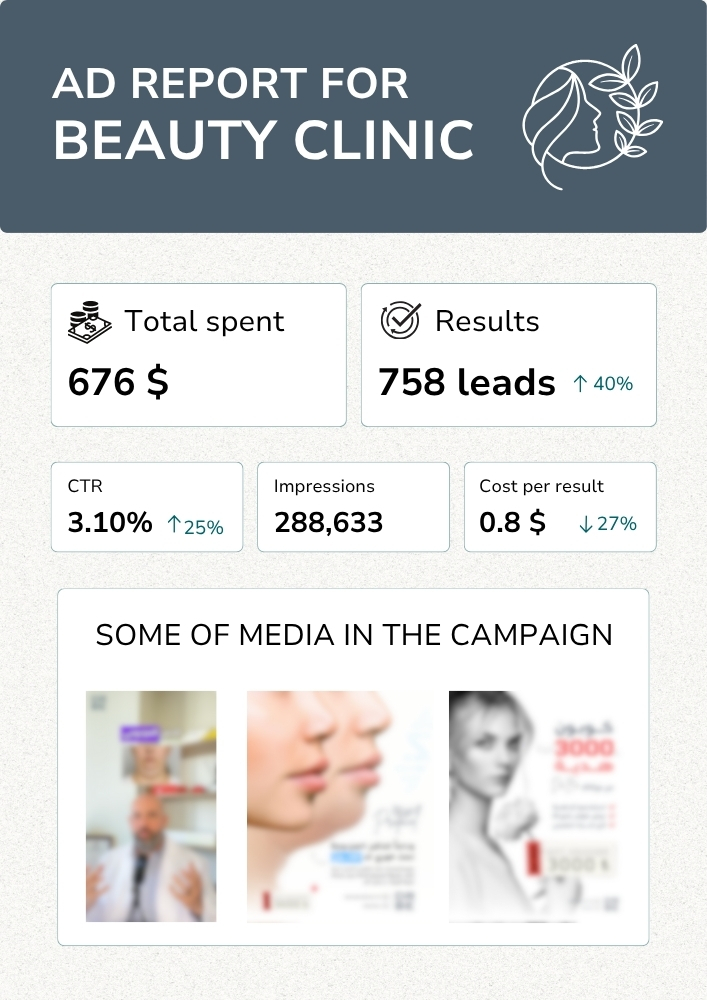Screen dimensions: 707x1000
Task: Select the AD REPORT FOR heading
Action: tap(230, 84)
